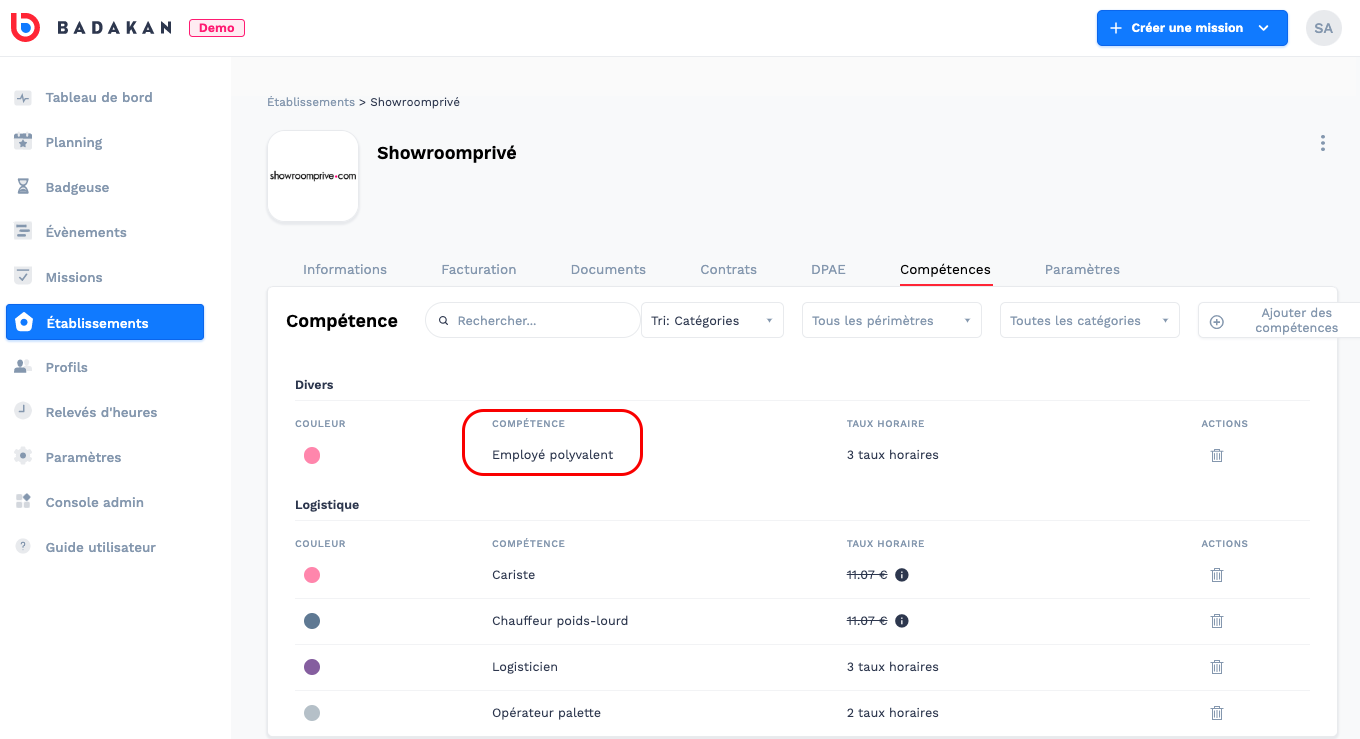The height and width of the screenshot is (739, 1360).
Task: Delete the Opérateur palette competence
Action: pyautogui.click(x=1217, y=713)
